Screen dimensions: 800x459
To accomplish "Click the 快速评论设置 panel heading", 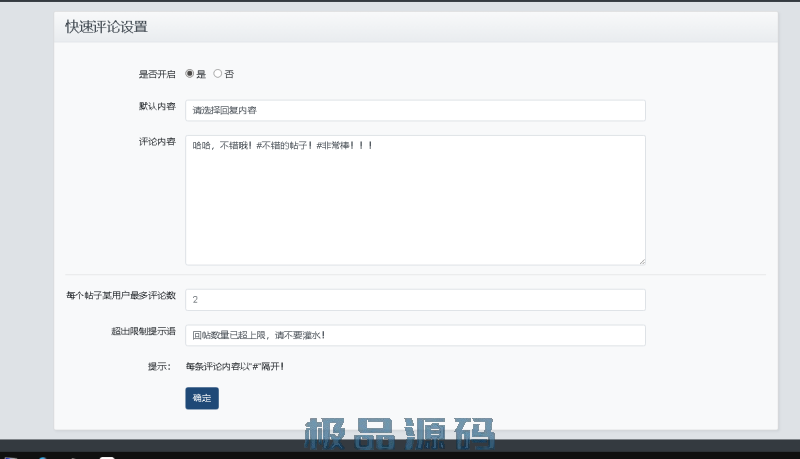I will [107, 27].
